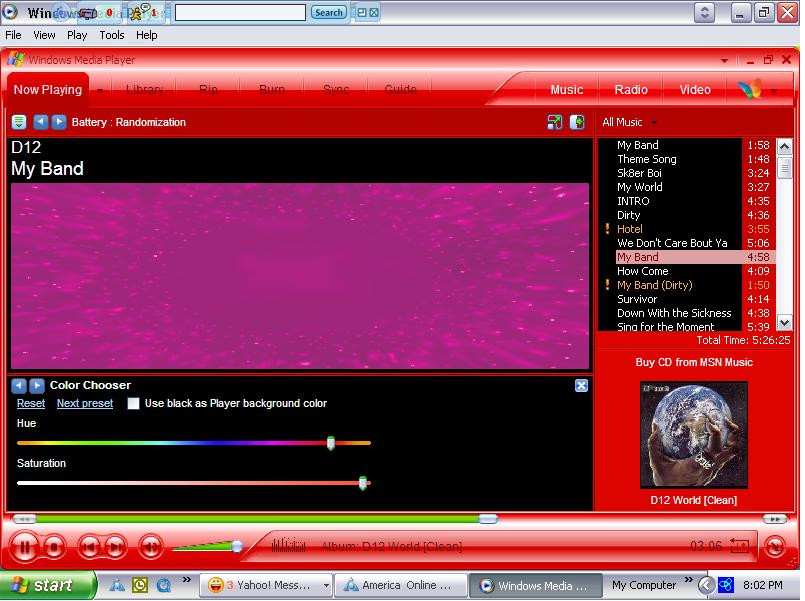Screen dimensions: 805x601
Task: Open the Video tab
Action: [x=695, y=90]
